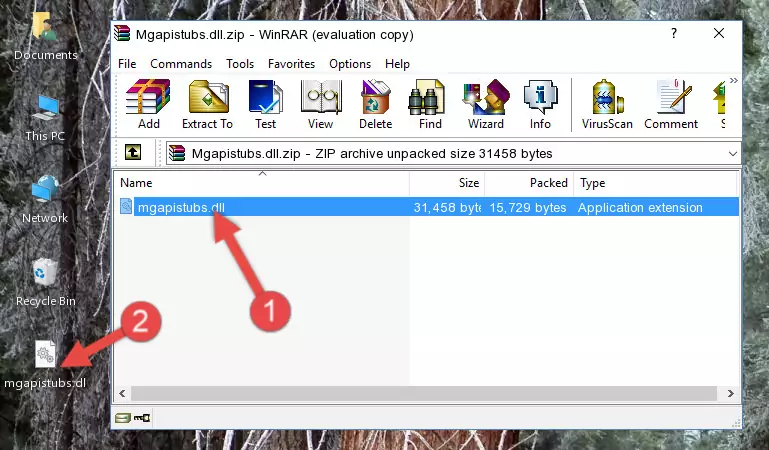This screenshot has height=450, width=769.
Task: Sort list by Type column
Action: click(655, 183)
